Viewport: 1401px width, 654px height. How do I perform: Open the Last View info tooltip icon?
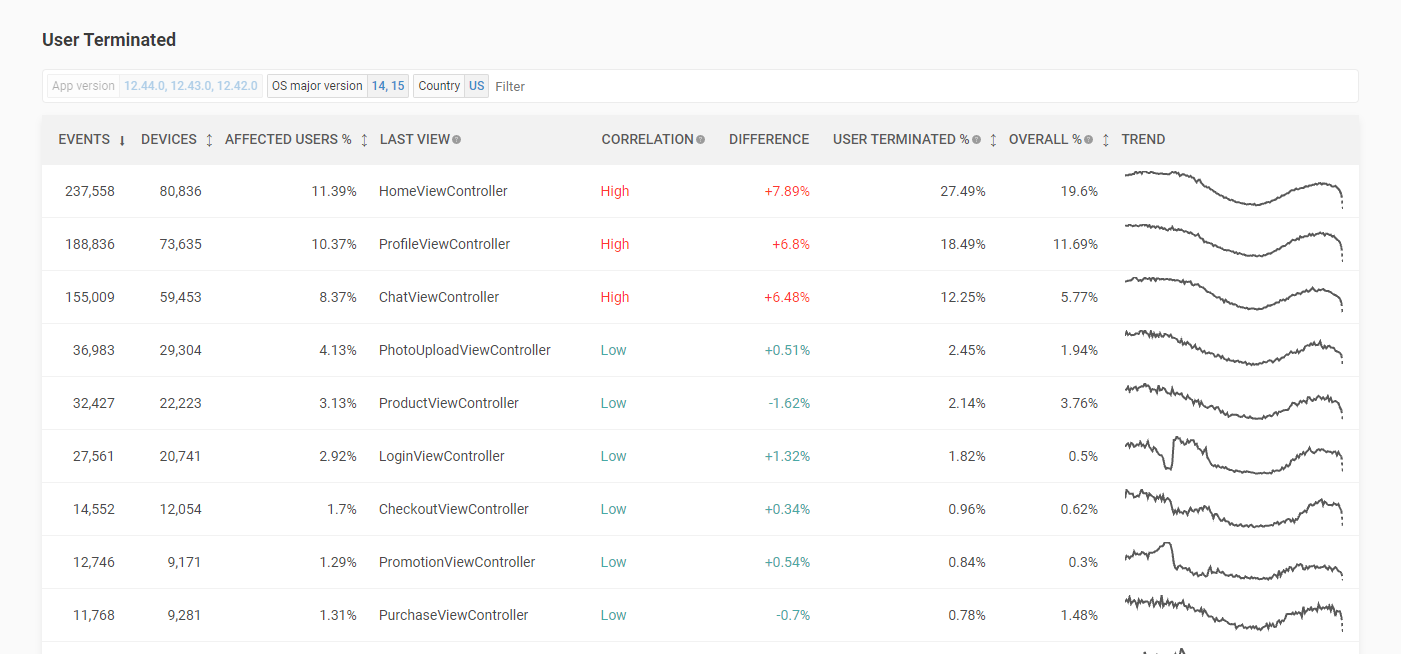456,140
